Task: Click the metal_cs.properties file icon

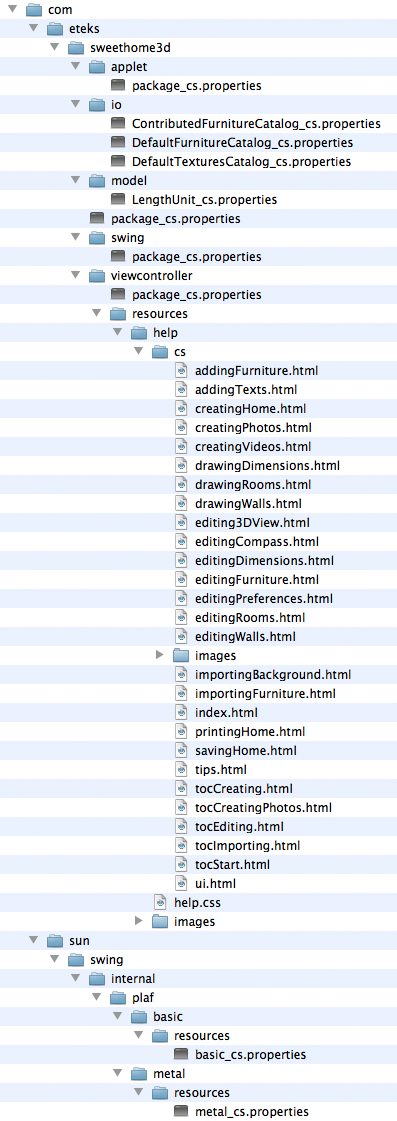Action: tap(182, 1110)
